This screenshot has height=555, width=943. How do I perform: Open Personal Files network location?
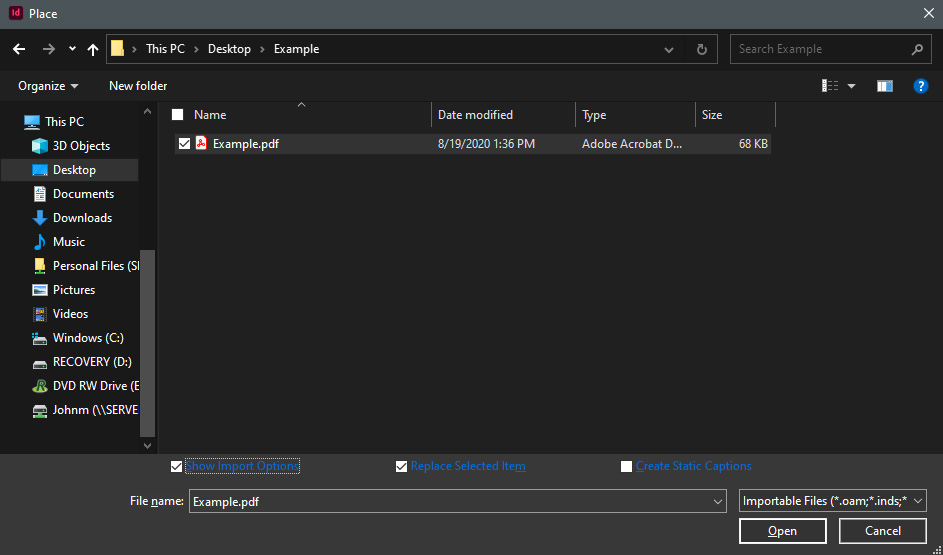pos(96,266)
